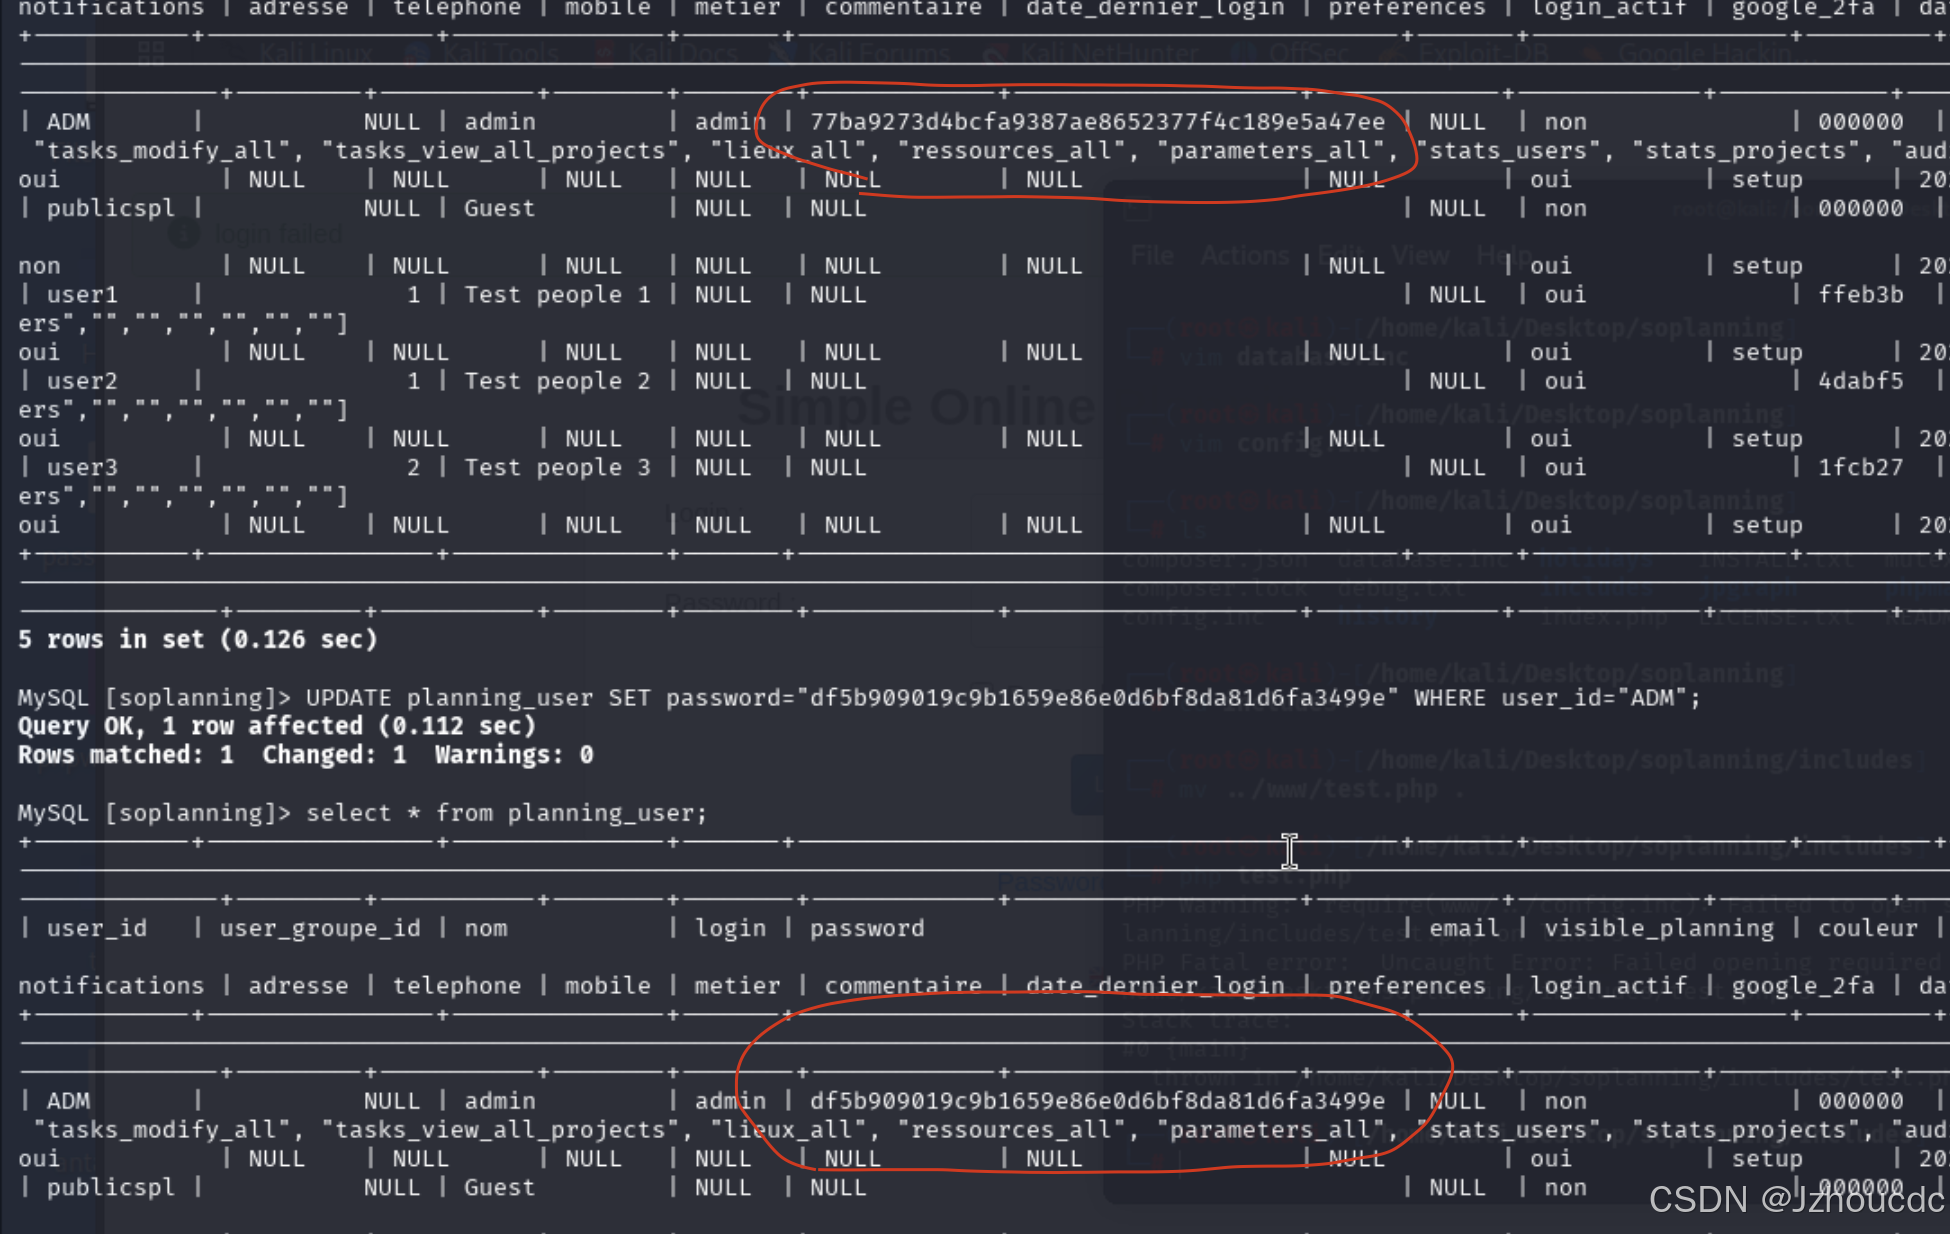Viewport: 1950px width, 1234px height.
Task: Open the Kali Linux bookmark favicon
Action: [x=232, y=52]
